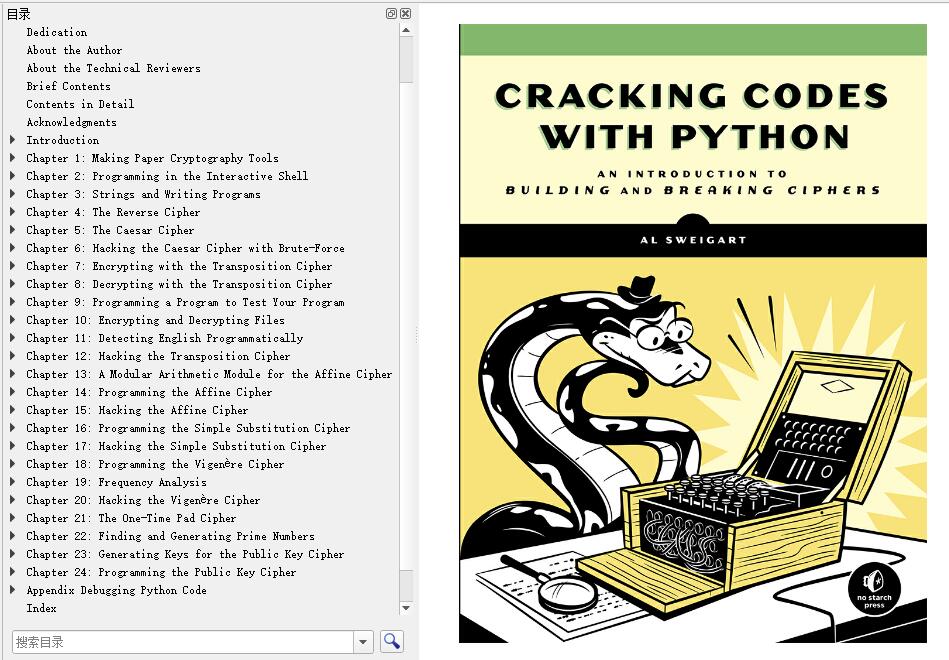This screenshot has width=949, height=660.
Task: Open the Index entry
Action: 41,608
